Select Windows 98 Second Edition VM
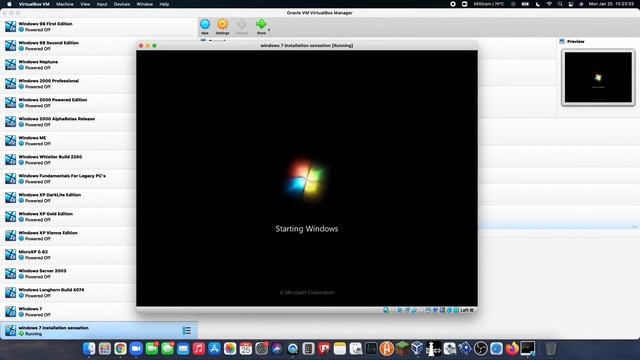The image size is (640, 360). [x=99, y=45]
